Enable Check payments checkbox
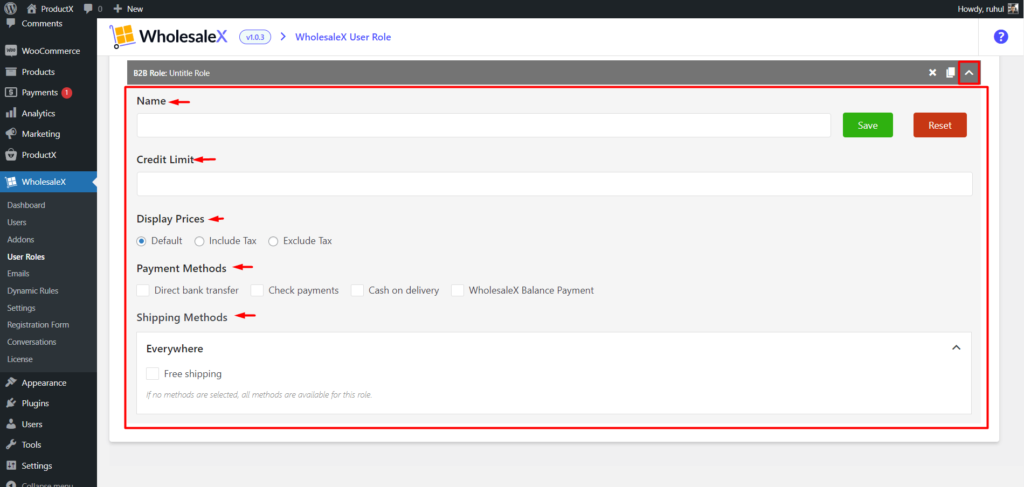Screen dimensions: 1024x487 click(257, 290)
